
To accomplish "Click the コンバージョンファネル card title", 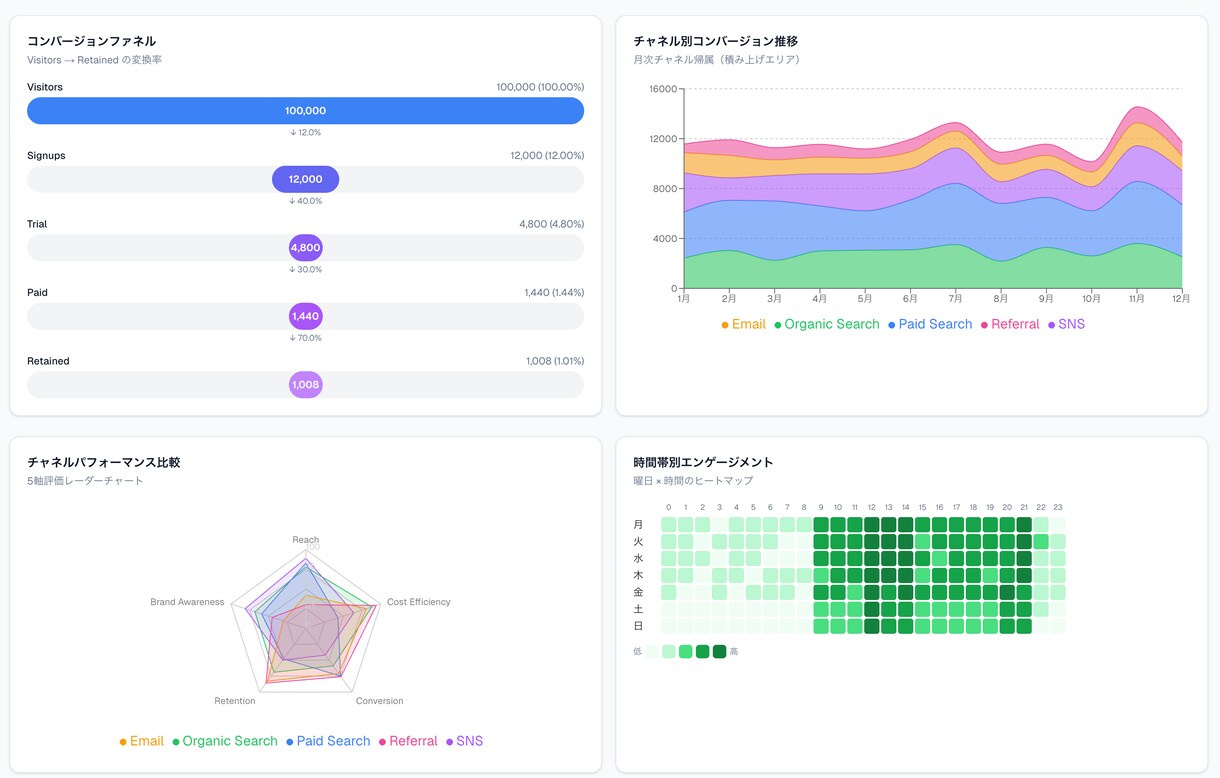I will coord(91,41).
